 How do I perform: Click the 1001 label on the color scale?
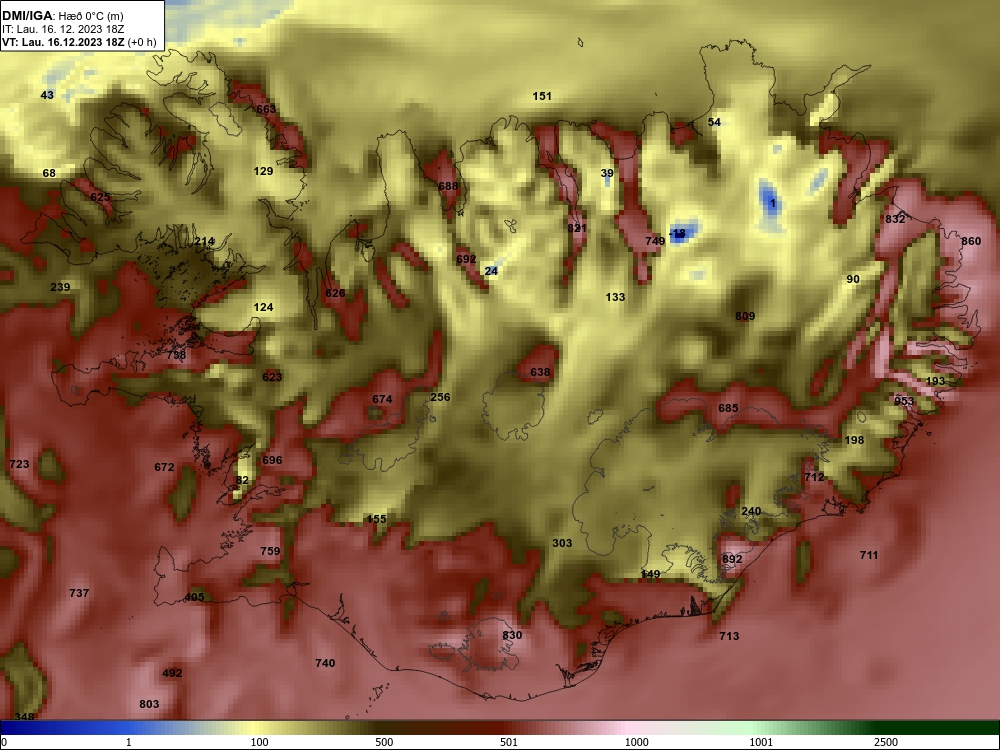(x=761, y=742)
